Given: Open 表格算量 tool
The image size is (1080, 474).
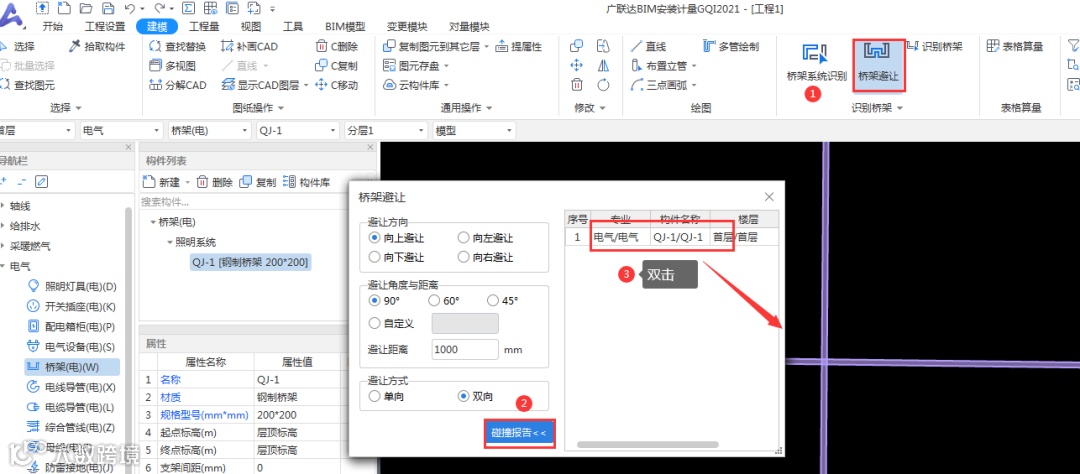Looking at the screenshot, I should (1015, 47).
